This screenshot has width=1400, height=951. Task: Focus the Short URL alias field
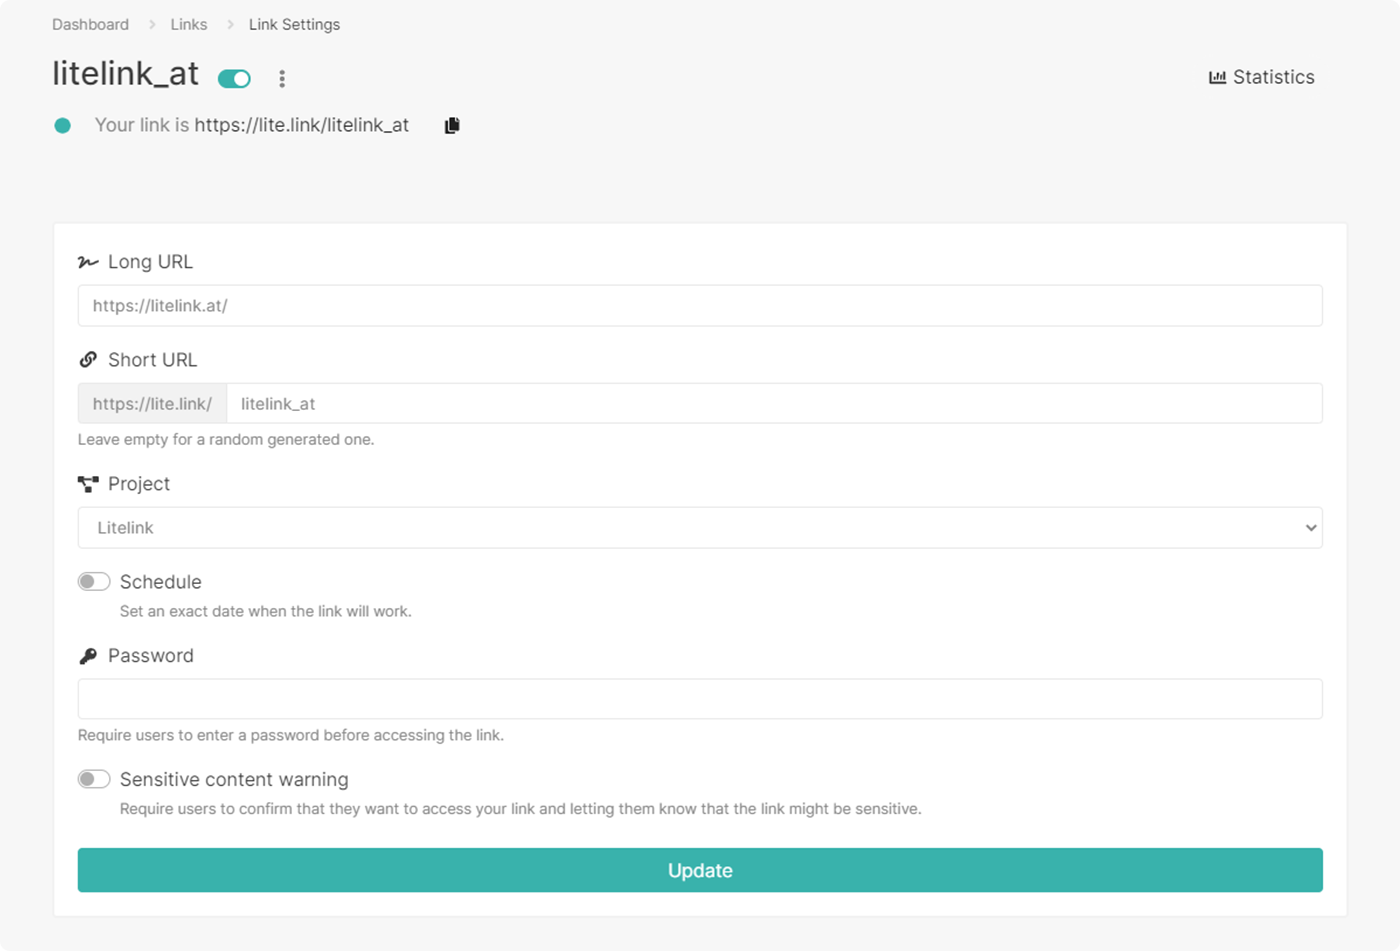click(774, 404)
